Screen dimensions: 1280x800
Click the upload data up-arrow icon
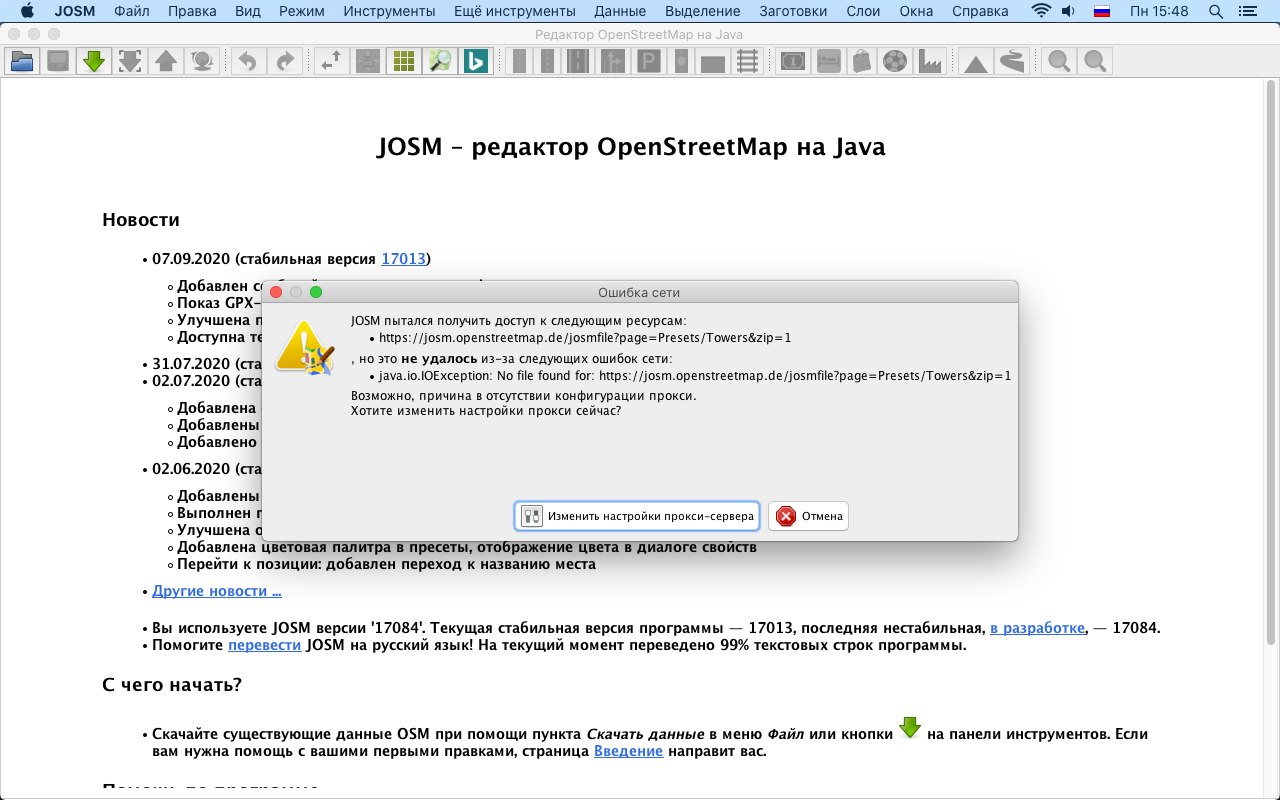coord(166,61)
